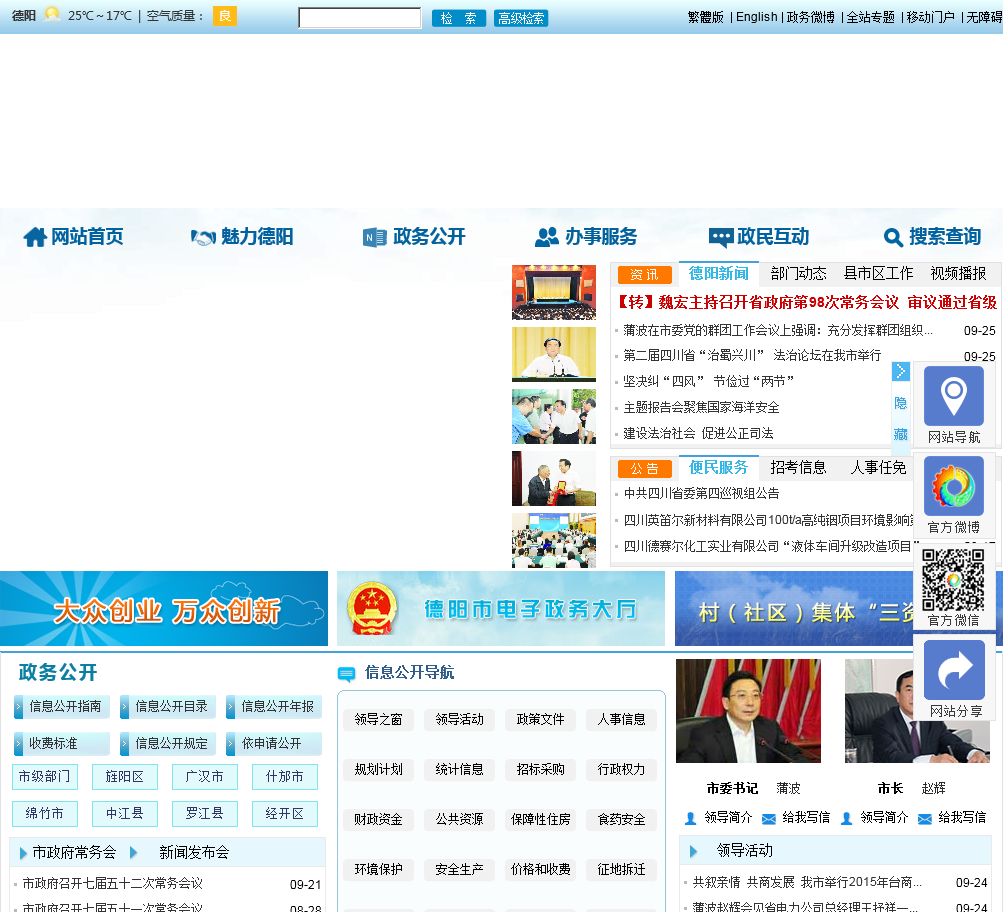Open the 市级部门 box link
Viewport: 1003px width, 912px height.
tap(45, 777)
